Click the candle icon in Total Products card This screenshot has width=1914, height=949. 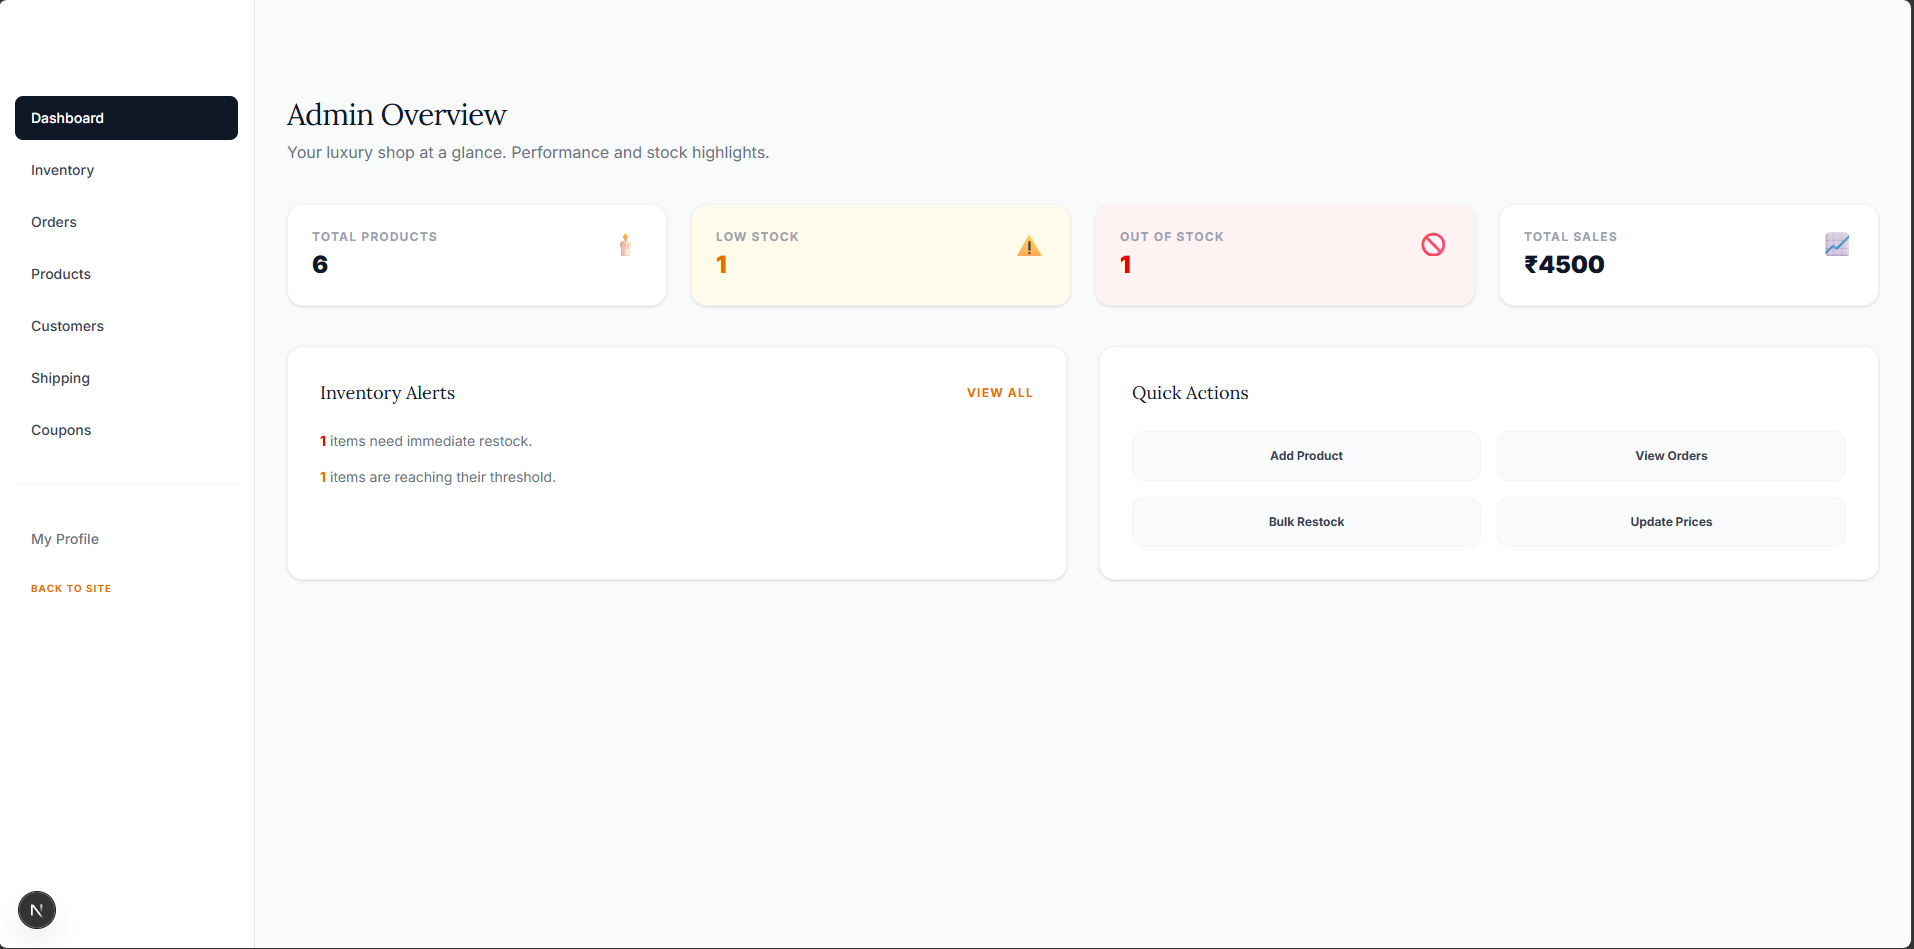coord(625,245)
